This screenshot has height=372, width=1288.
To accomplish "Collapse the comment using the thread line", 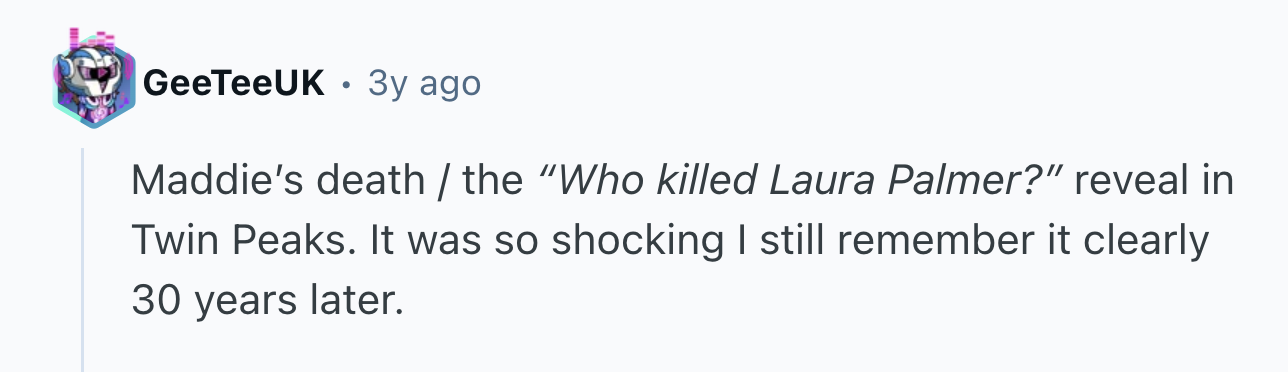I will [x=82, y=260].
